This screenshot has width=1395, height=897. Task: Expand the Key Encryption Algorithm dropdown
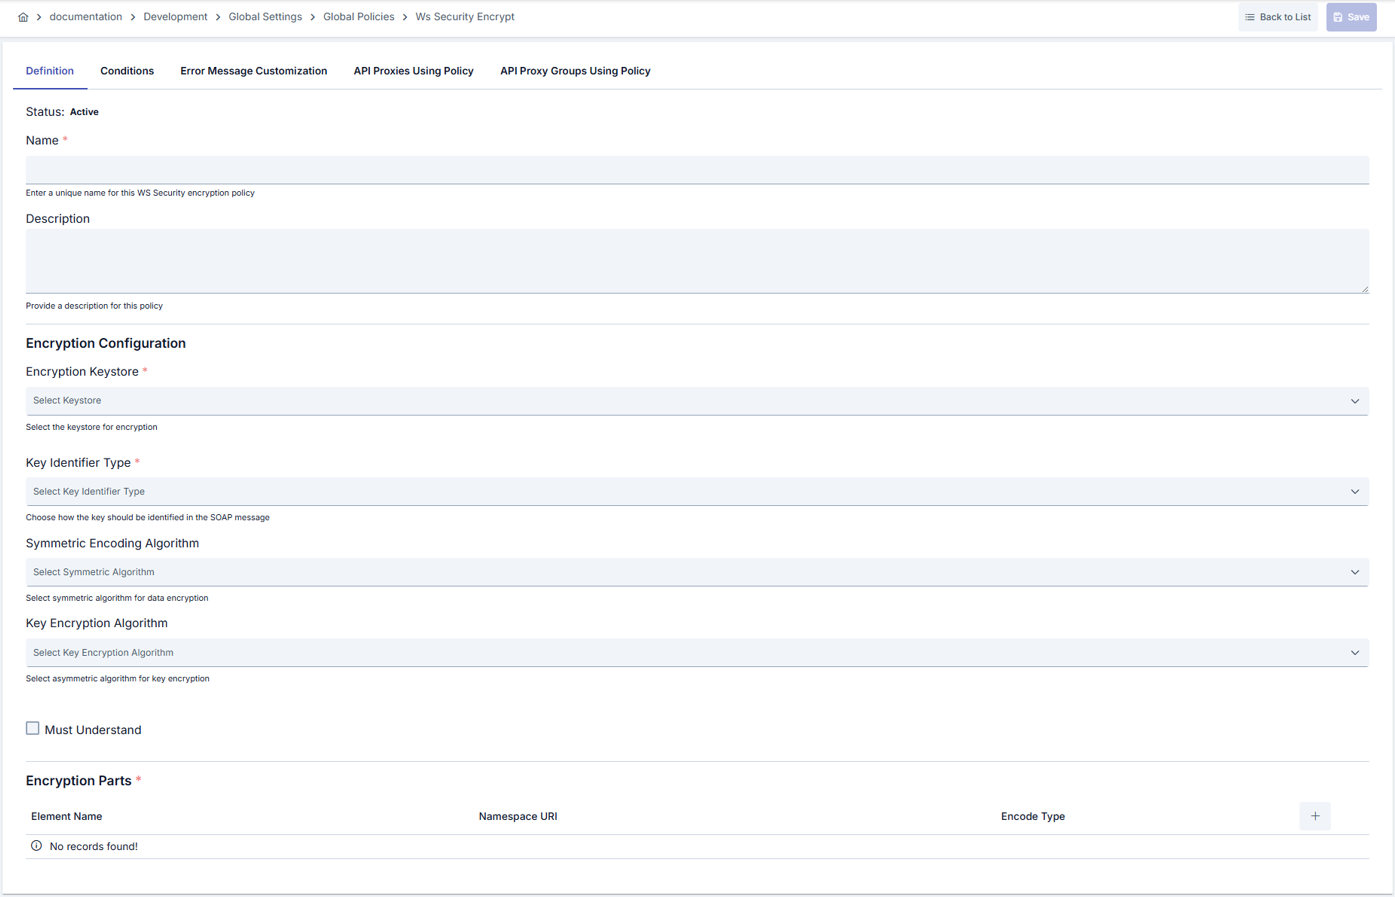pos(697,652)
